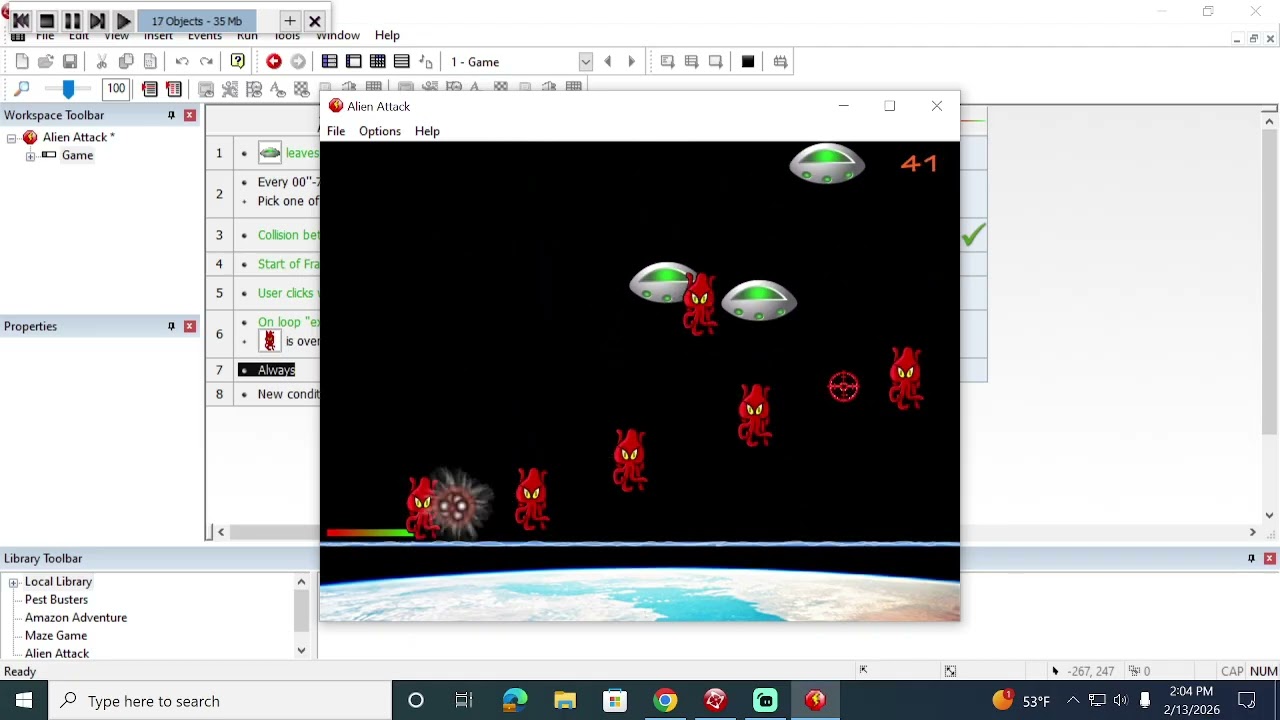This screenshot has width=1280, height=720.
Task: Click New condition in event line 8
Action: pos(288,394)
